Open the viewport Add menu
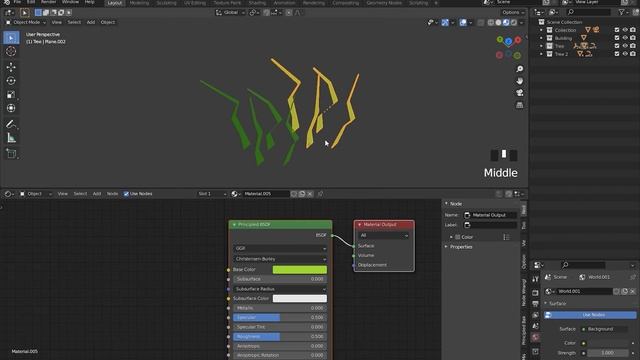This screenshot has height=360, width=640. 91,22
